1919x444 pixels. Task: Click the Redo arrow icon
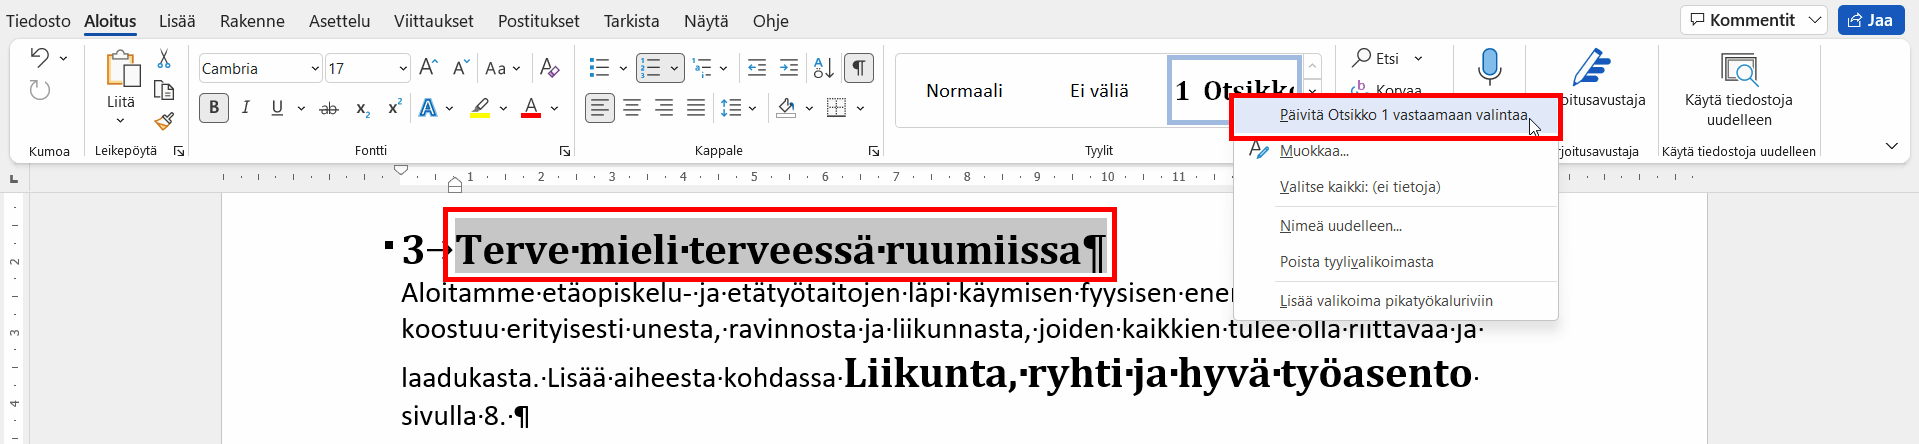click(40, 91)
